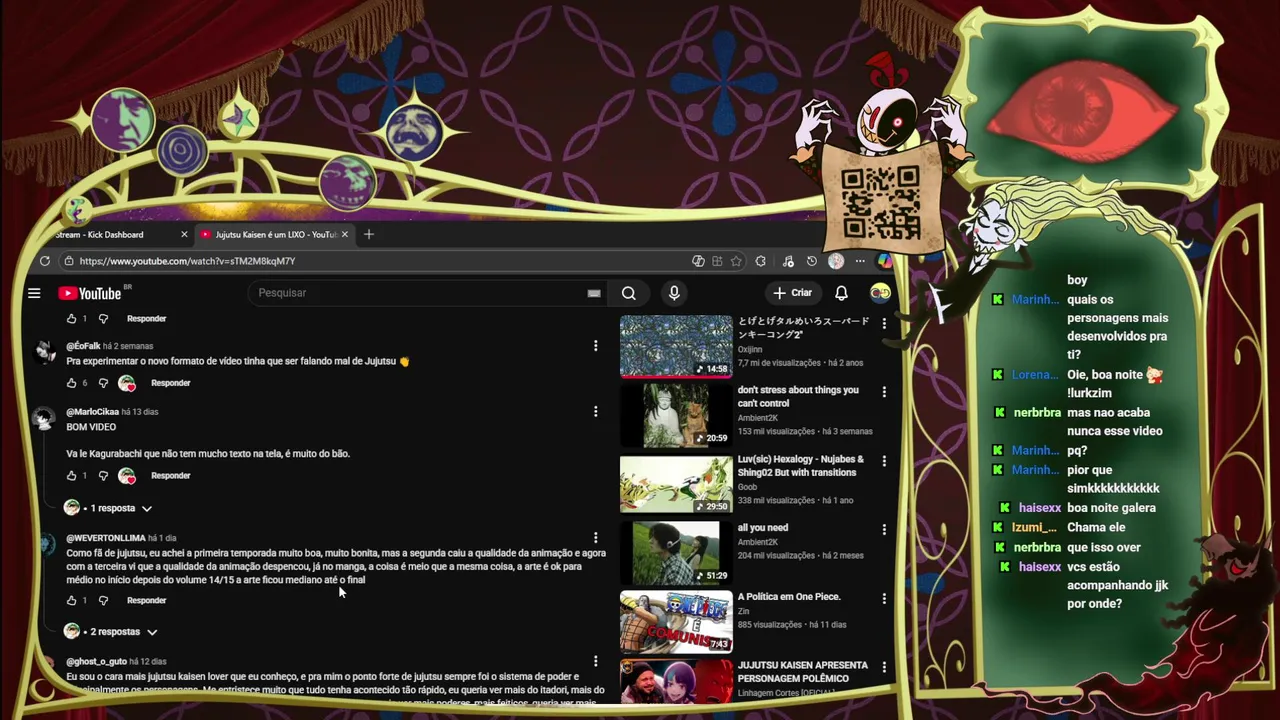The height and width of the screenshot is (720, 1280).
Task: Open comment options for @MarloCikaa comment
Action: [x=595, y=412]
